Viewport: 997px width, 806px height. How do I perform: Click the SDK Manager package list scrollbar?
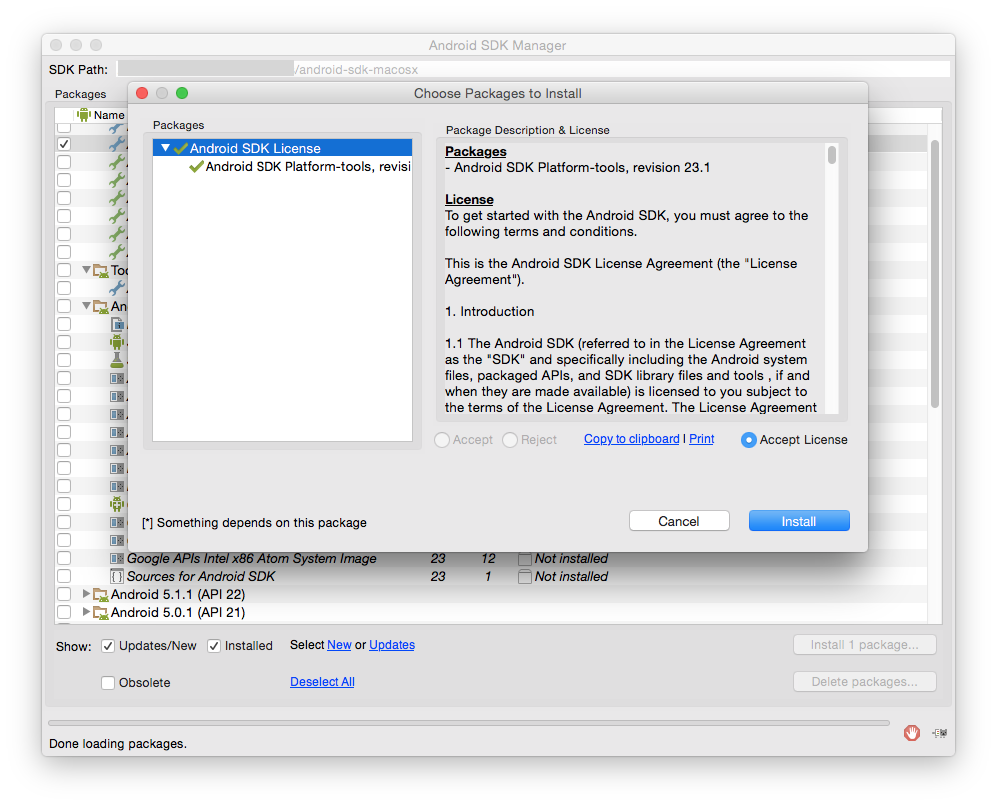pyautogui.click(x=935, y=273)
